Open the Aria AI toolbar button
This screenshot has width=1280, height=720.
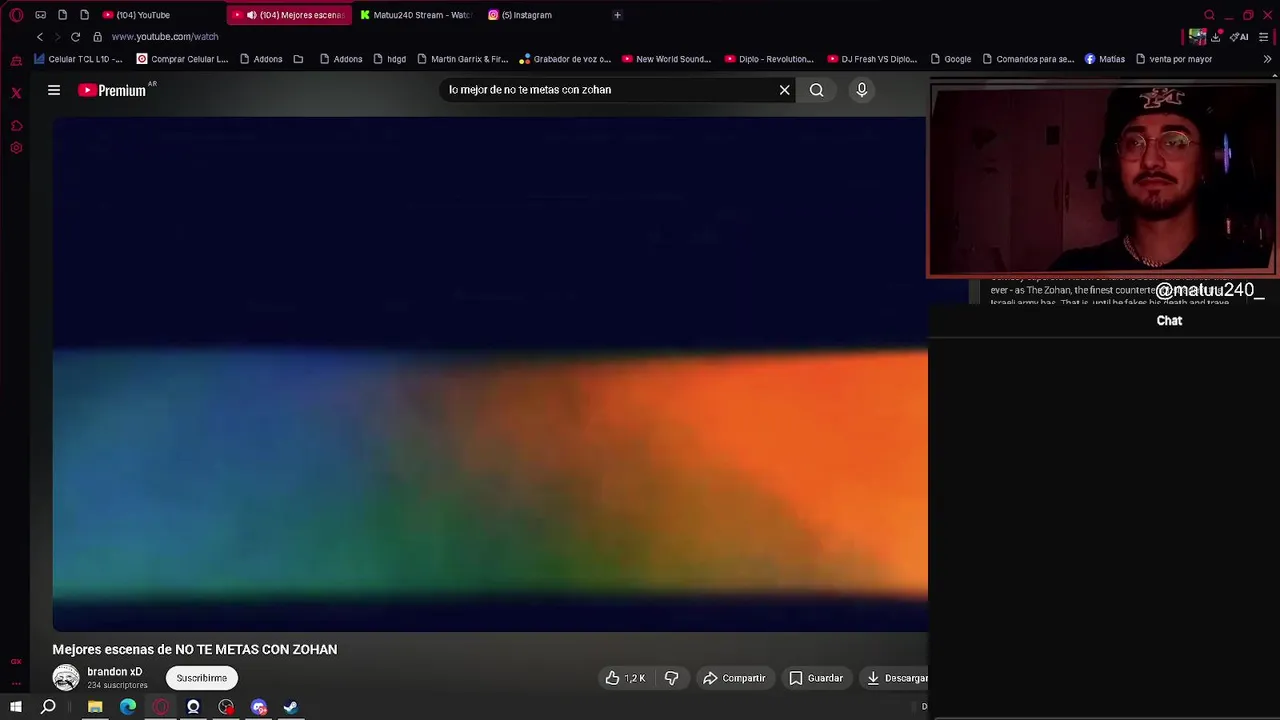tap(1239, 37)
